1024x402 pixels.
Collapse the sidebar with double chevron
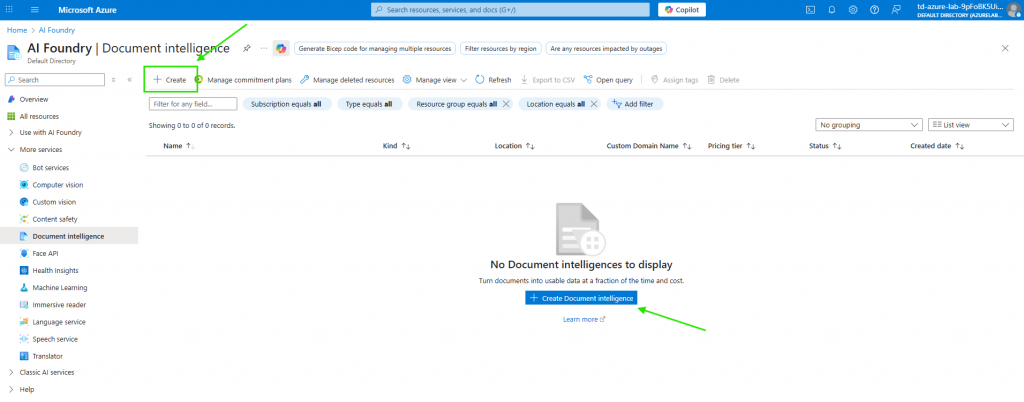[129, 80]
